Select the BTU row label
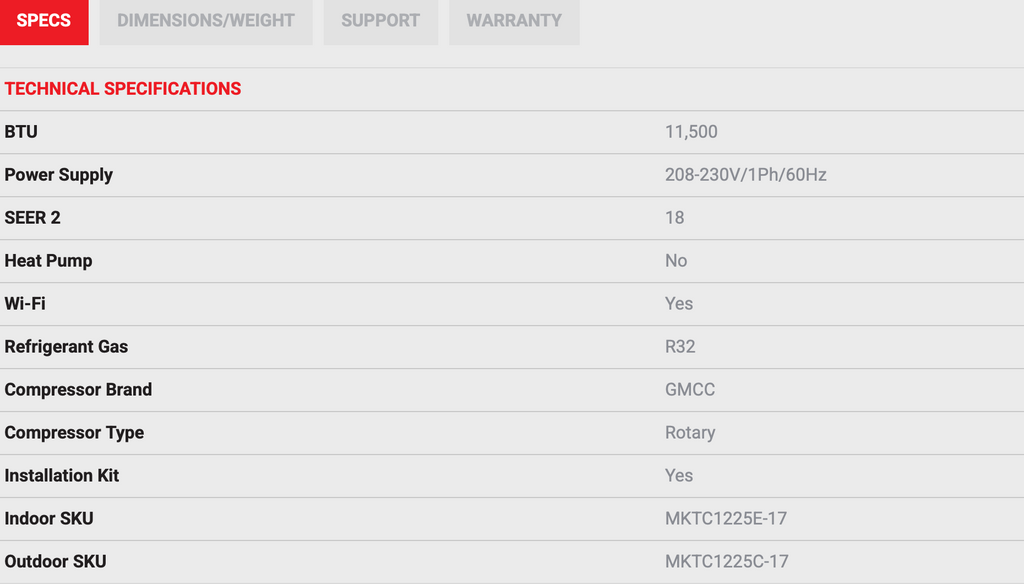 tap(22, 131)
